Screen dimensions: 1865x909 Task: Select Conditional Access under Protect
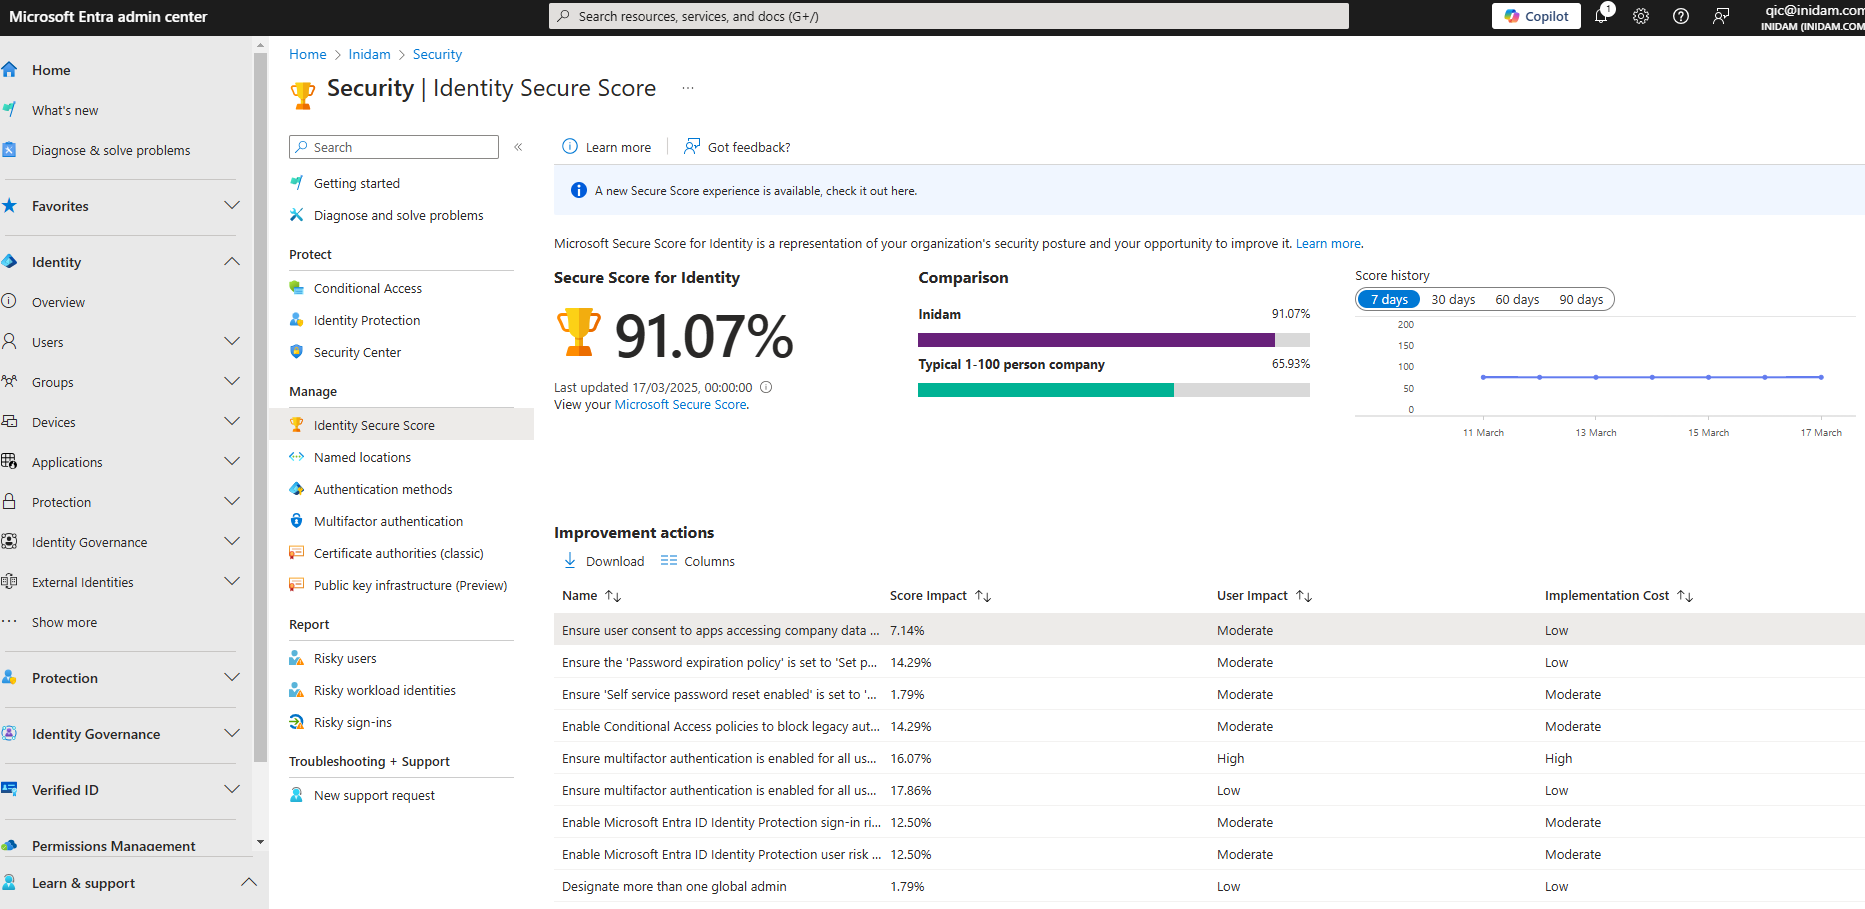coord(367,288)
